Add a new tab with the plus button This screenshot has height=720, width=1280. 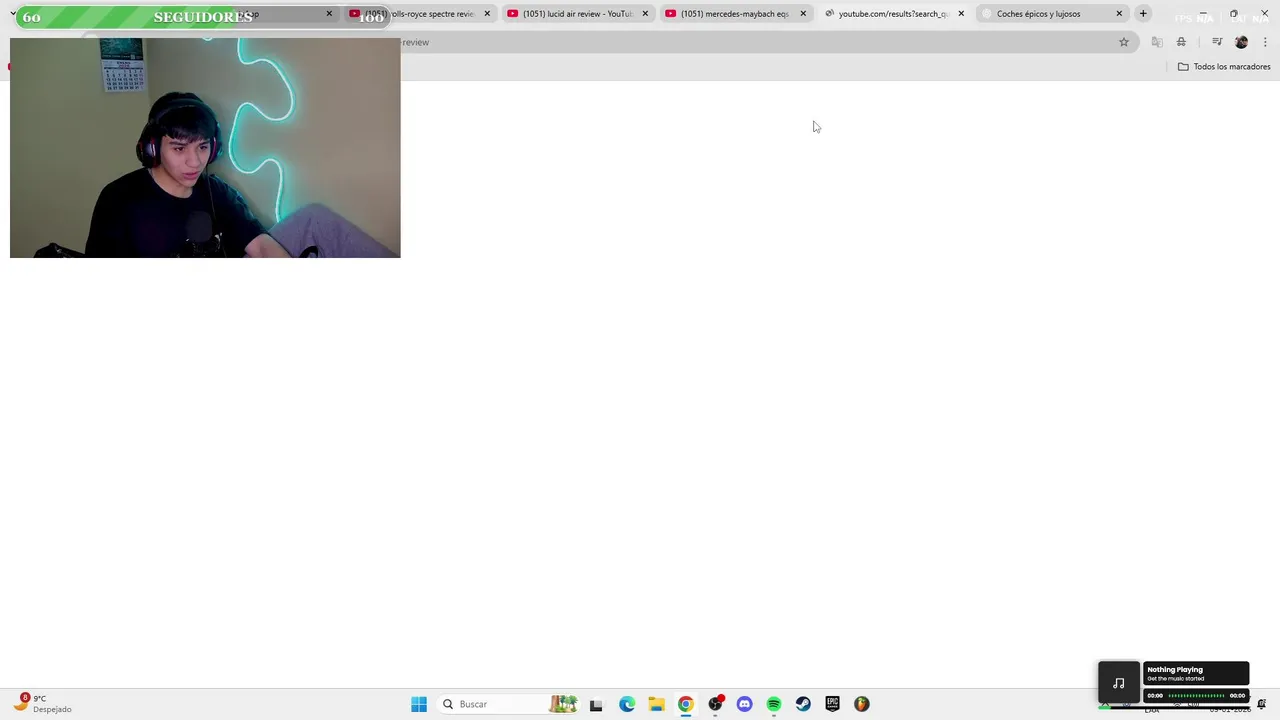tap(1143, 14)
